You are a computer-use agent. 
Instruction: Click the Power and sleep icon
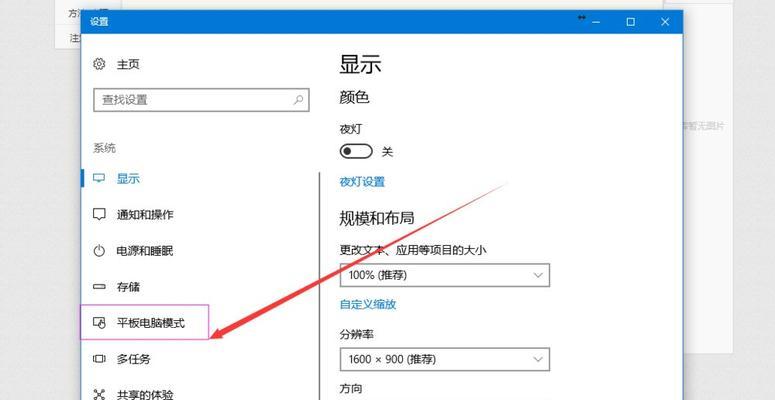pyautogui.click(x=99, y=251)
